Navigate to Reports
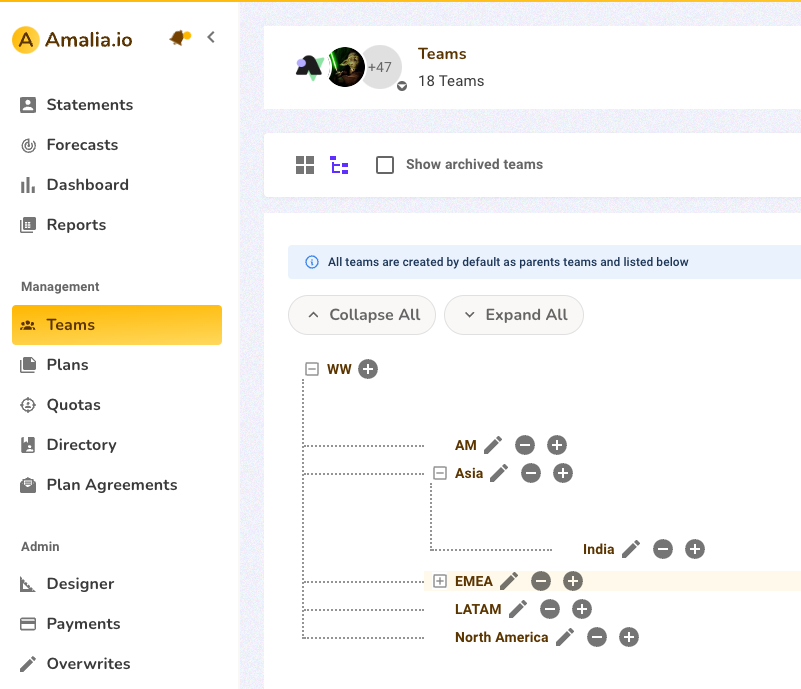 (117, 225)
